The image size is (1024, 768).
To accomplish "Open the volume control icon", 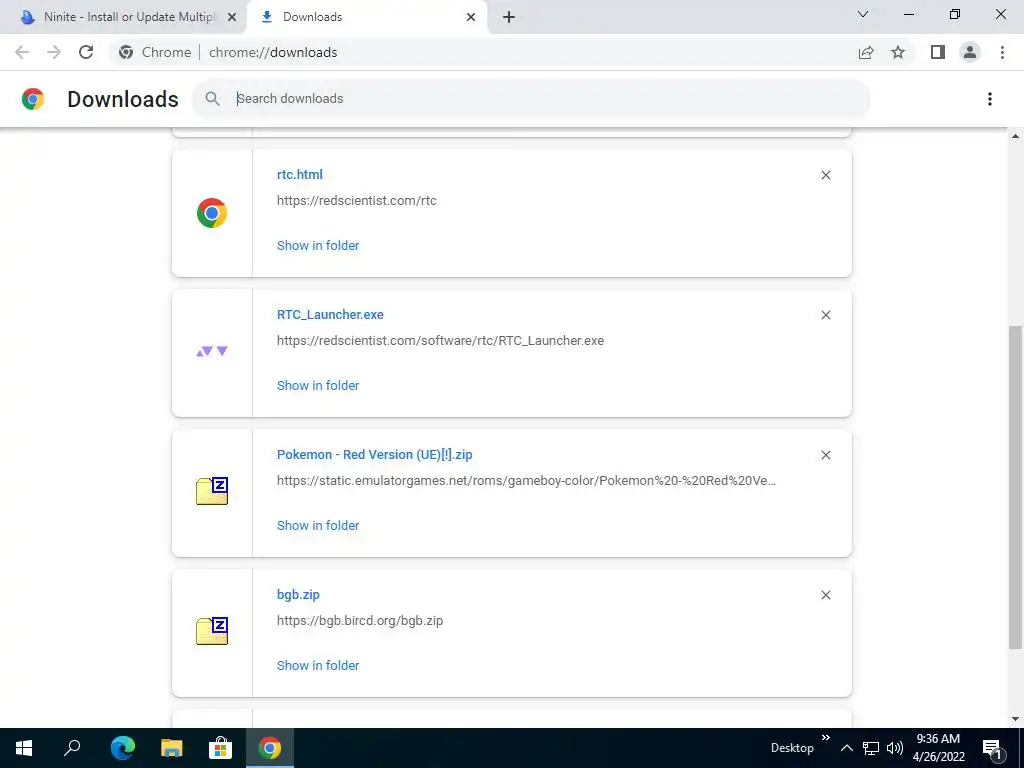I will pos(895,748).
